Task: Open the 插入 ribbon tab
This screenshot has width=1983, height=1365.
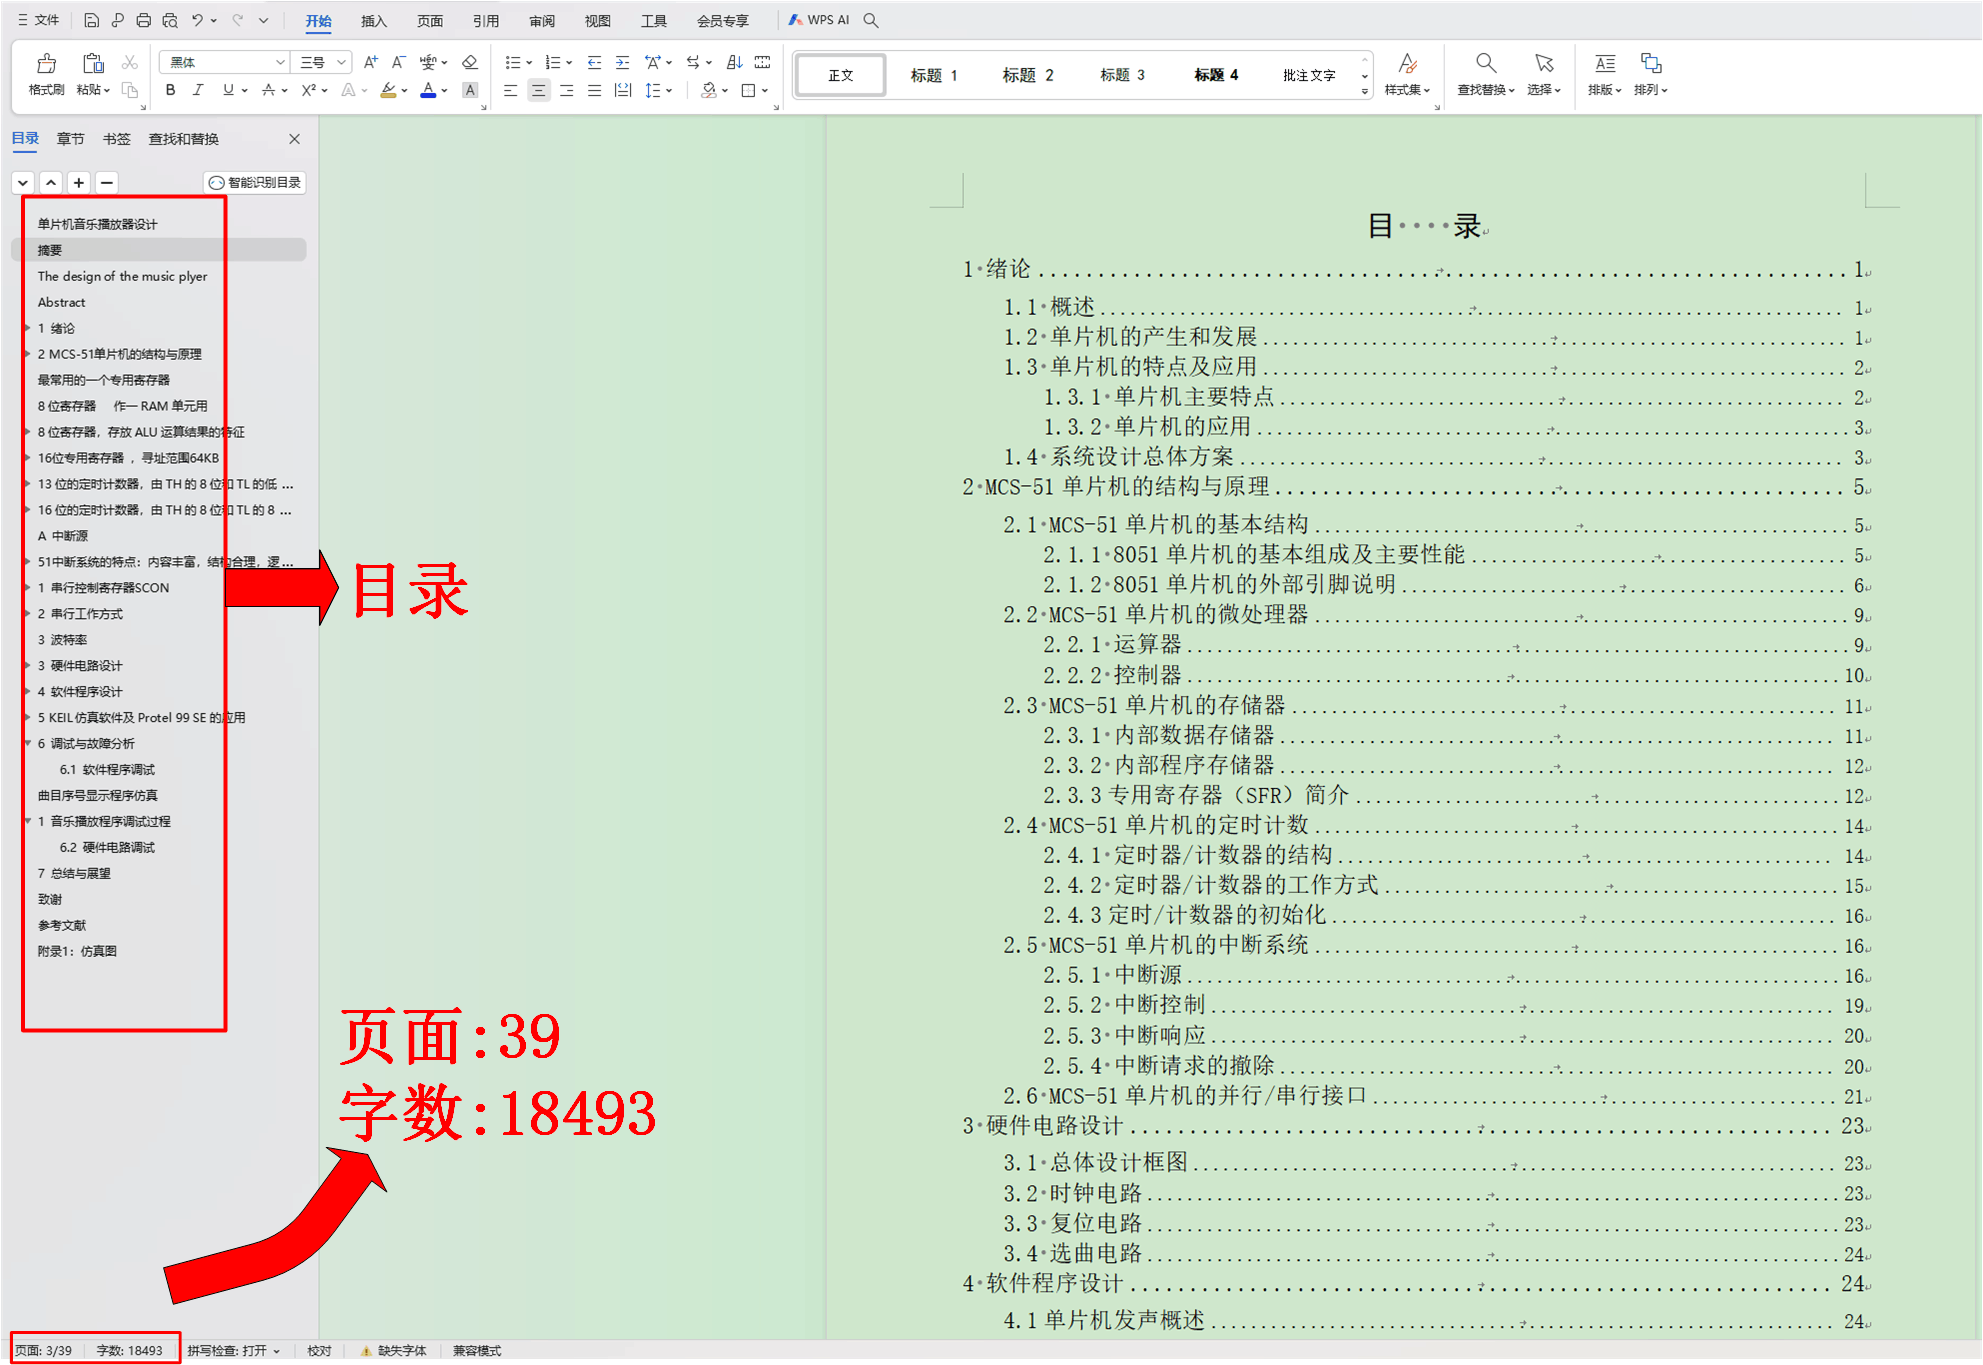Action: 373,21
